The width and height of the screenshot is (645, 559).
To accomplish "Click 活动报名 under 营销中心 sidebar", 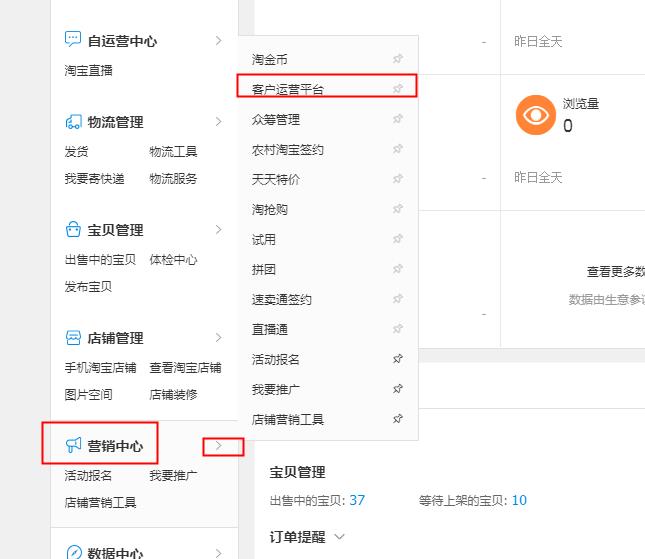I will (x=88, y=475).
